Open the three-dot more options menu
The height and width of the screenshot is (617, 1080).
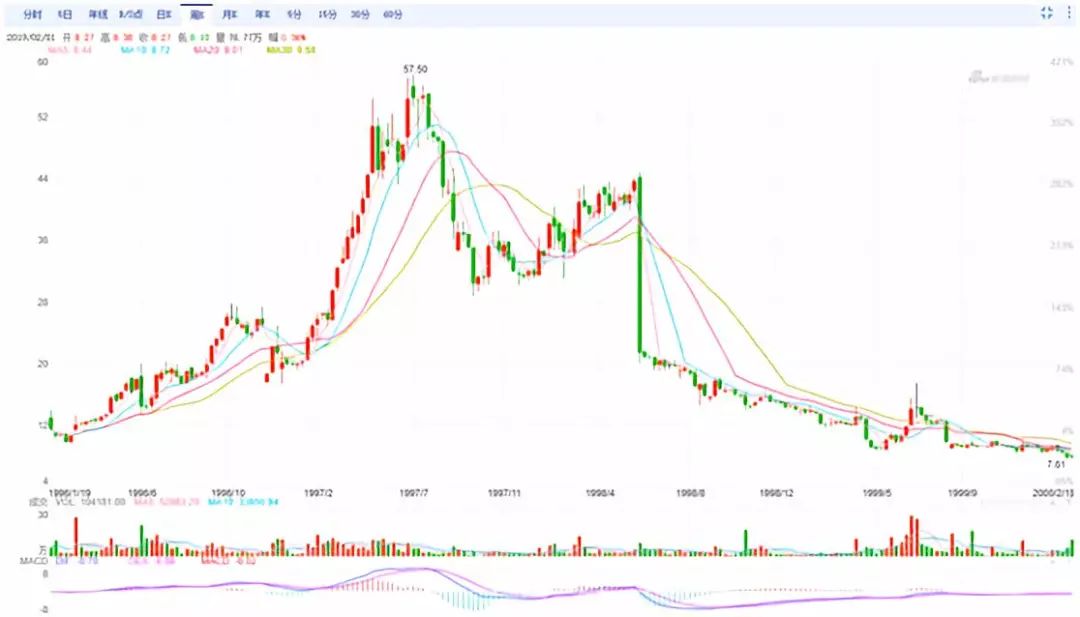click(x=1069, y=13)
